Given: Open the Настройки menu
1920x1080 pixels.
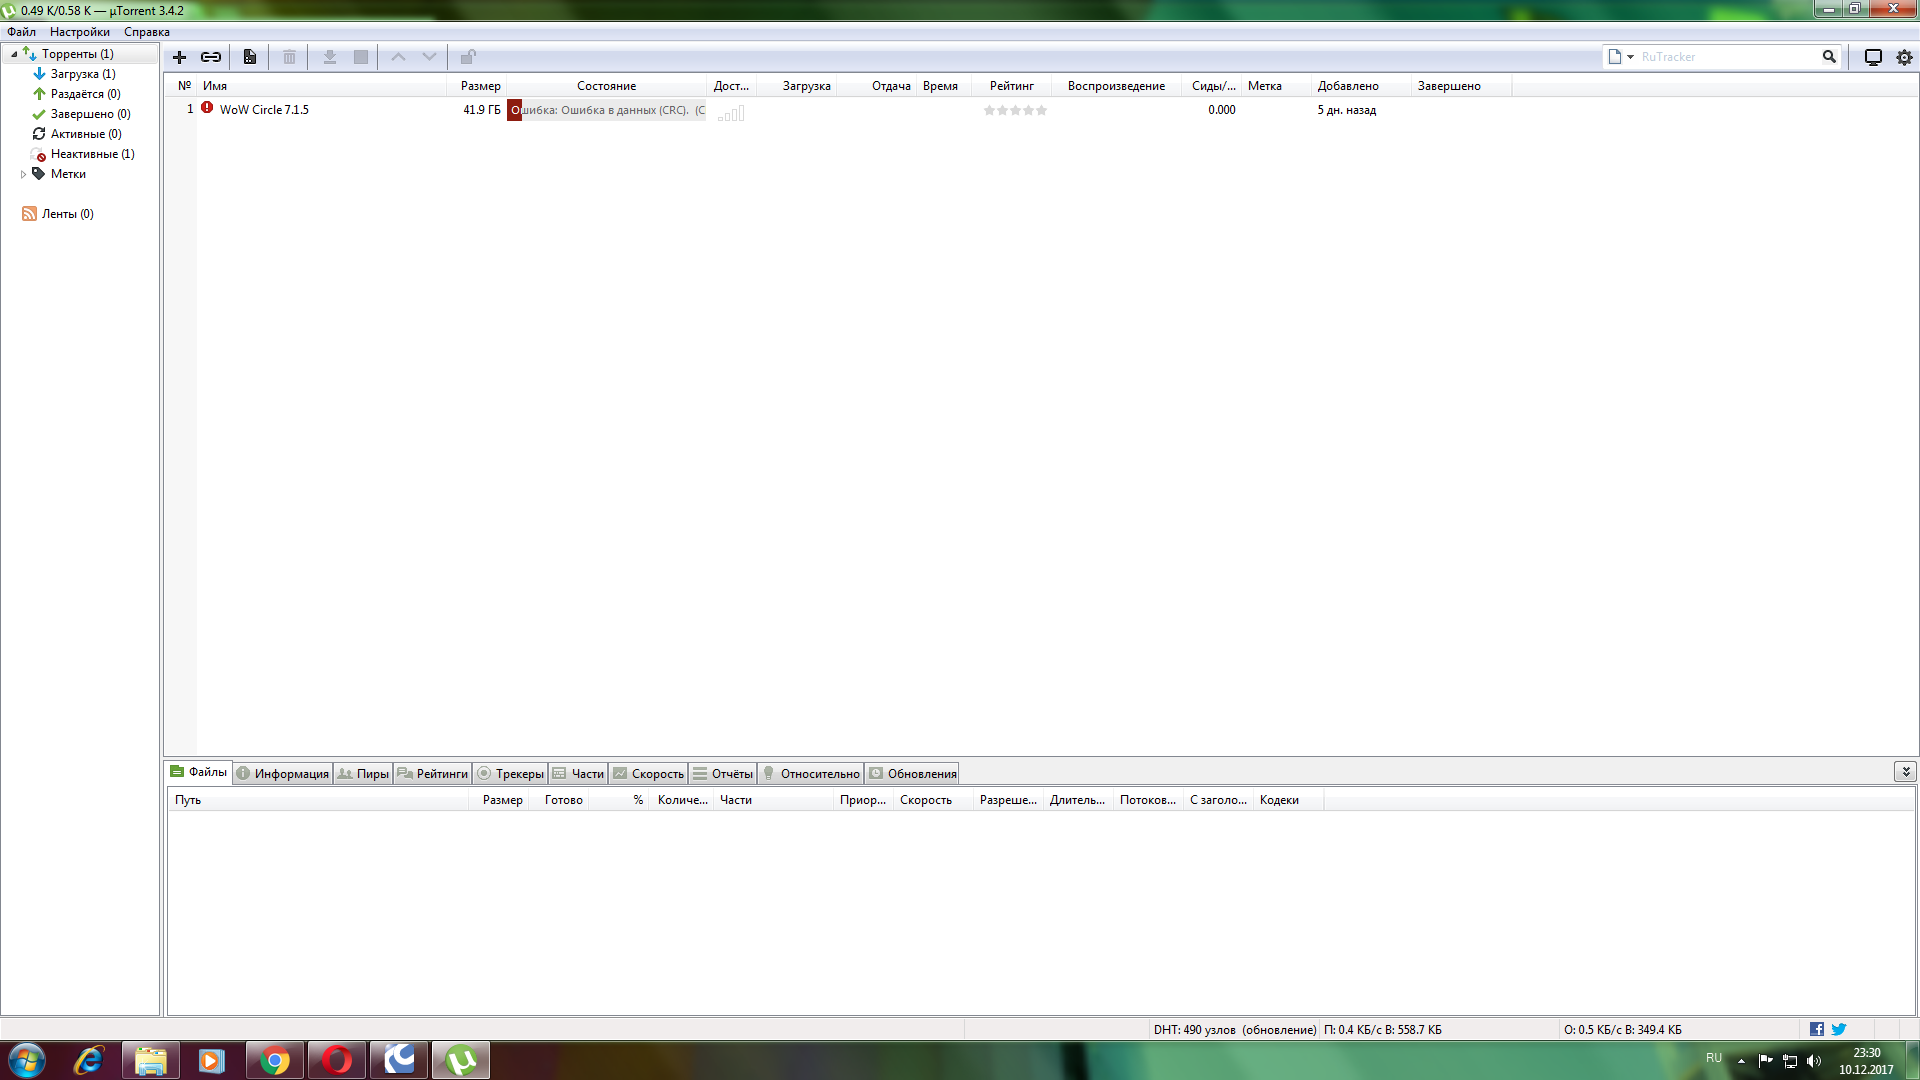Looking at the screenshot, I should (x=79, y=32).
